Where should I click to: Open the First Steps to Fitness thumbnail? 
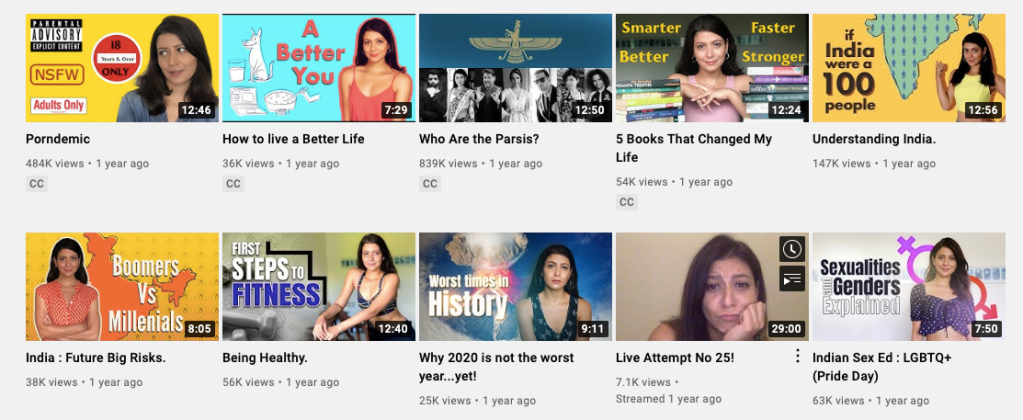click(x=319, y=286)
